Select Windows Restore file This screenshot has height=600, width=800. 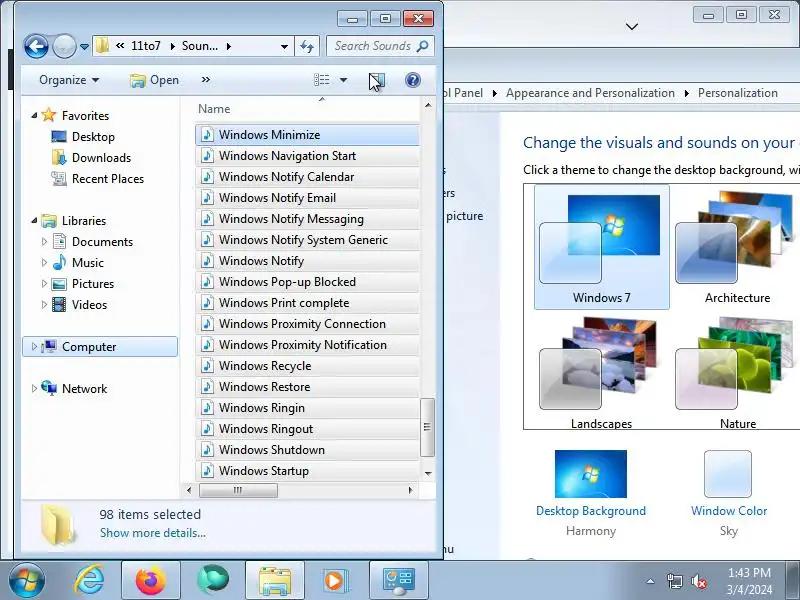(307, 387)
